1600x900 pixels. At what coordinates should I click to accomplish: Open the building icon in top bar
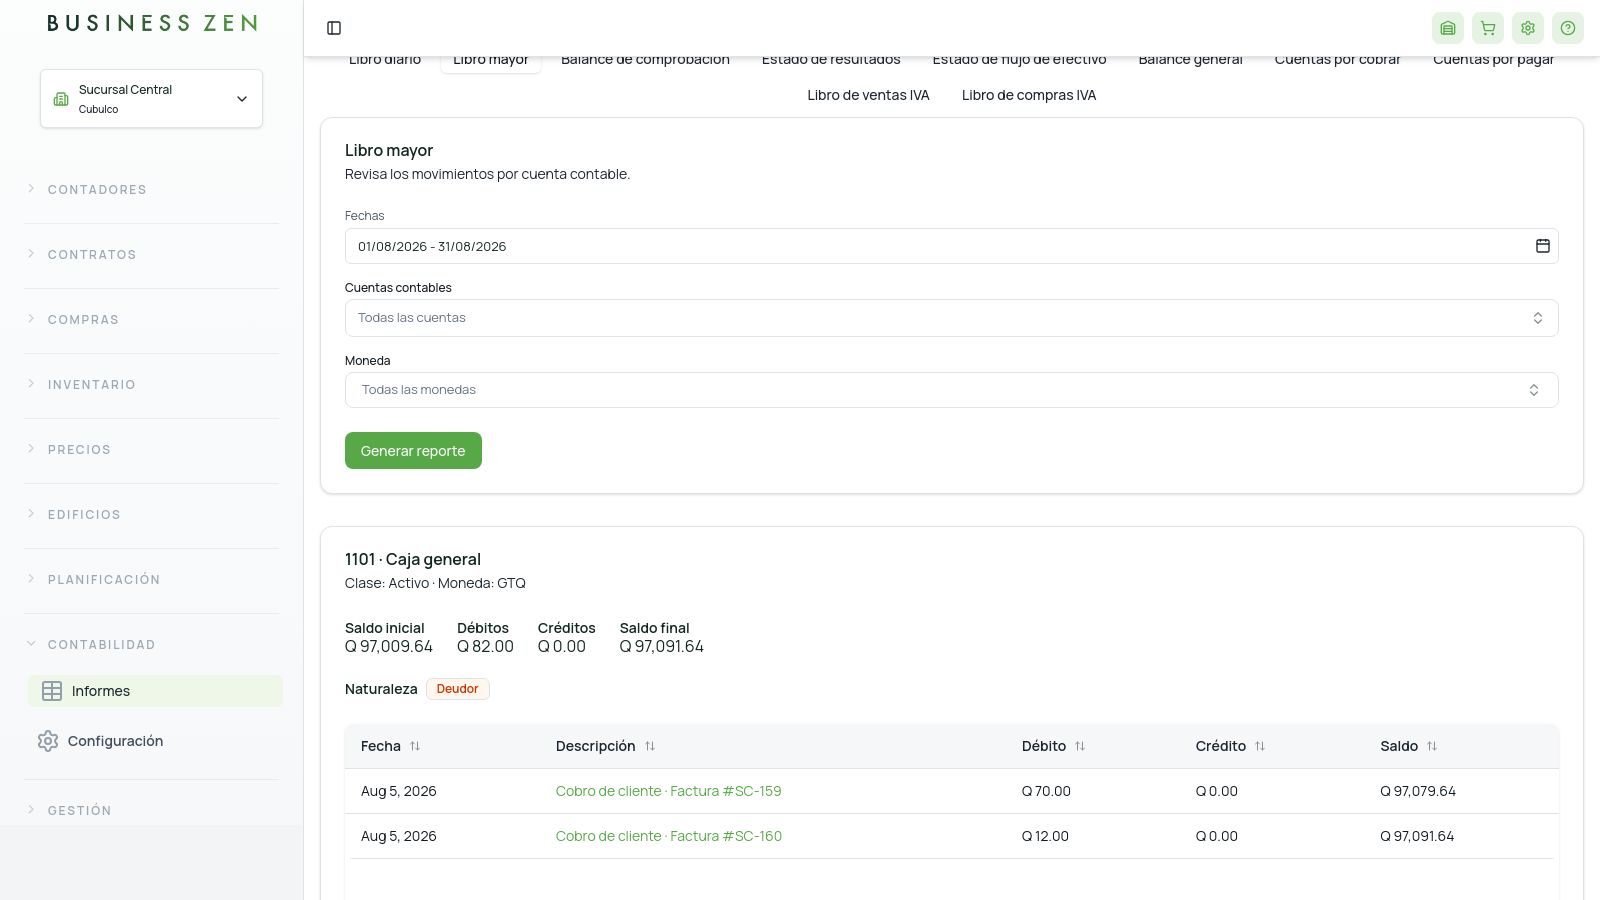coord(1448,28)
